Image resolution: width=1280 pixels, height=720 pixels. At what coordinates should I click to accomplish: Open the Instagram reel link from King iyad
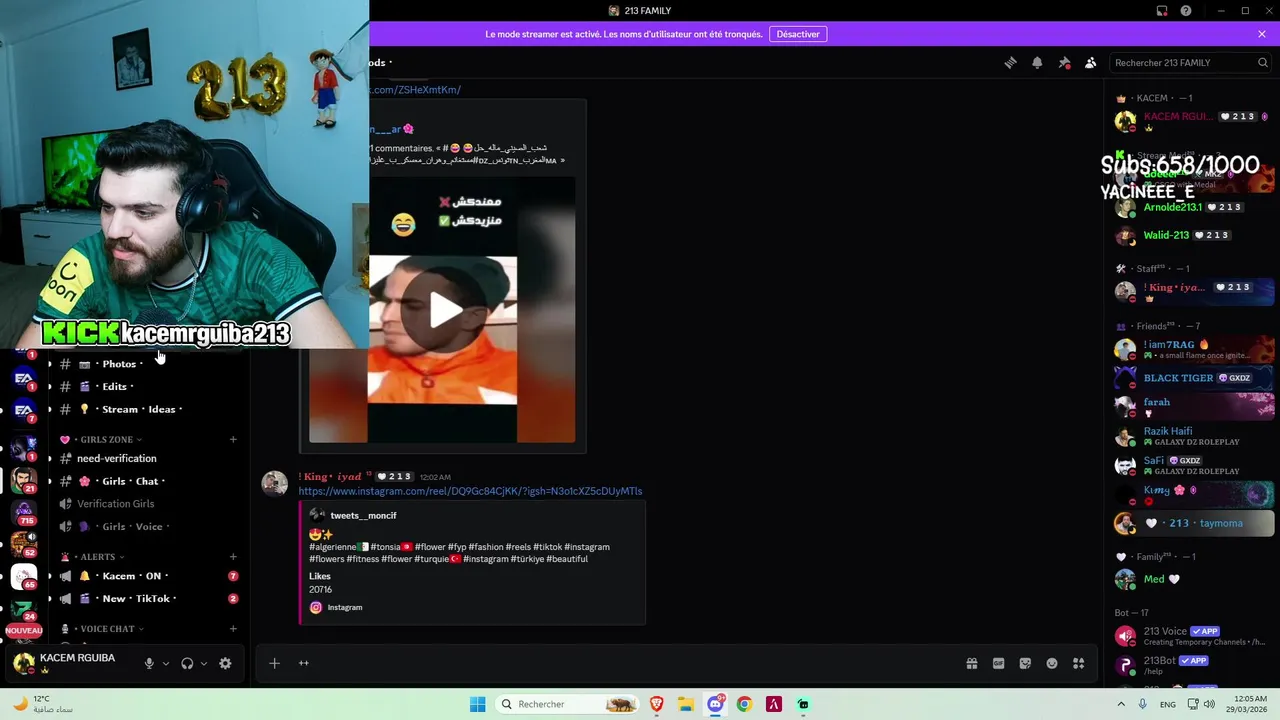pos(470,491)
